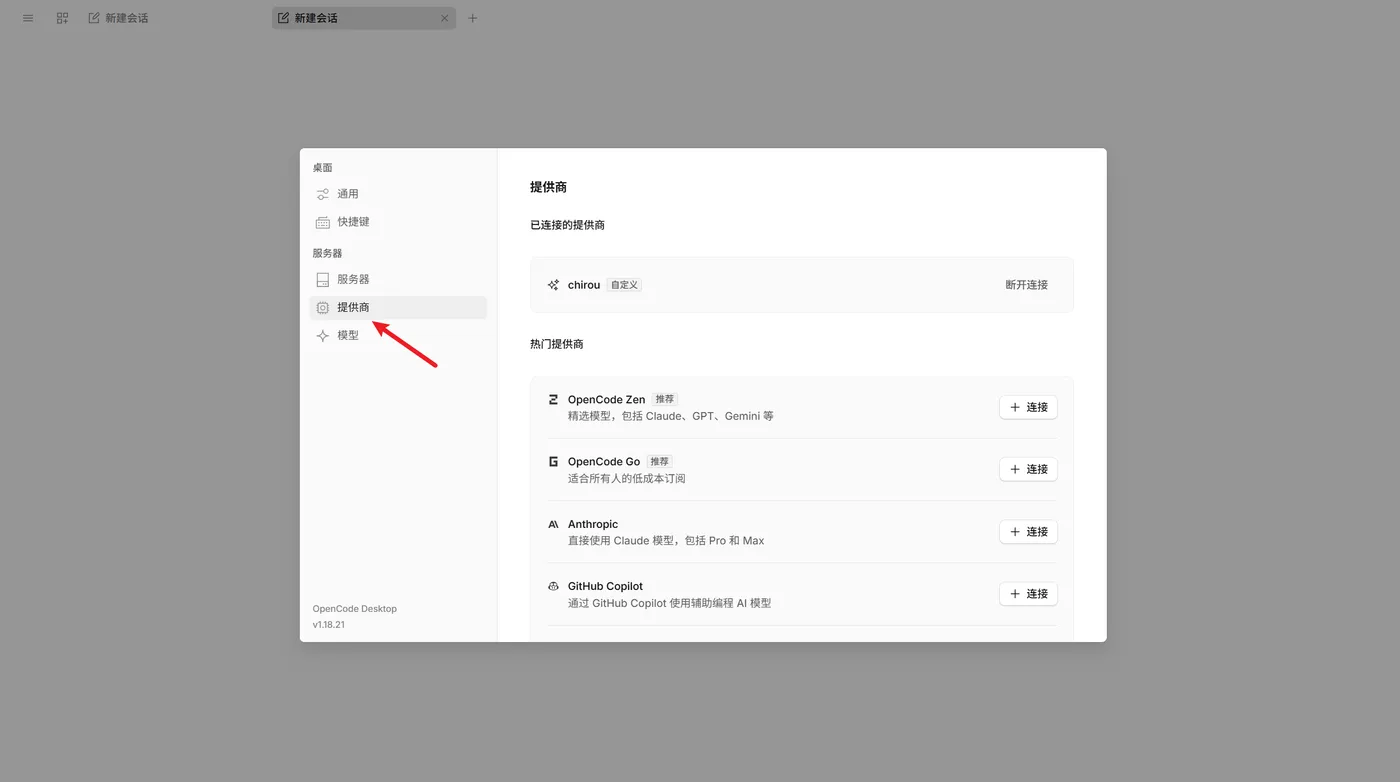Screen dimensions: 1400x782
Task: Click the sparkle icon next to 模型
Action: (322, 336)
